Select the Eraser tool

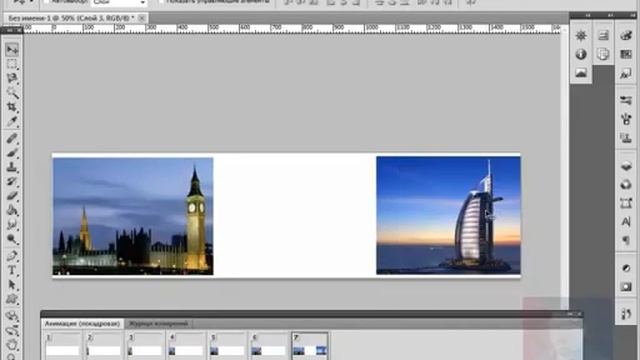click(x=12, y=196)
